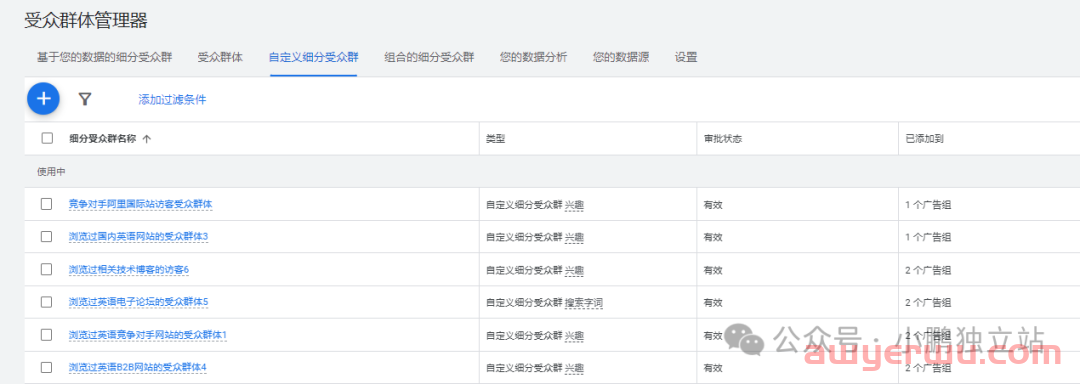Check the box for 浏览过国内英语网站的受众群体3
Image resolution: width=1080 pixels, height=384 pixels.
tap(47, 236)
